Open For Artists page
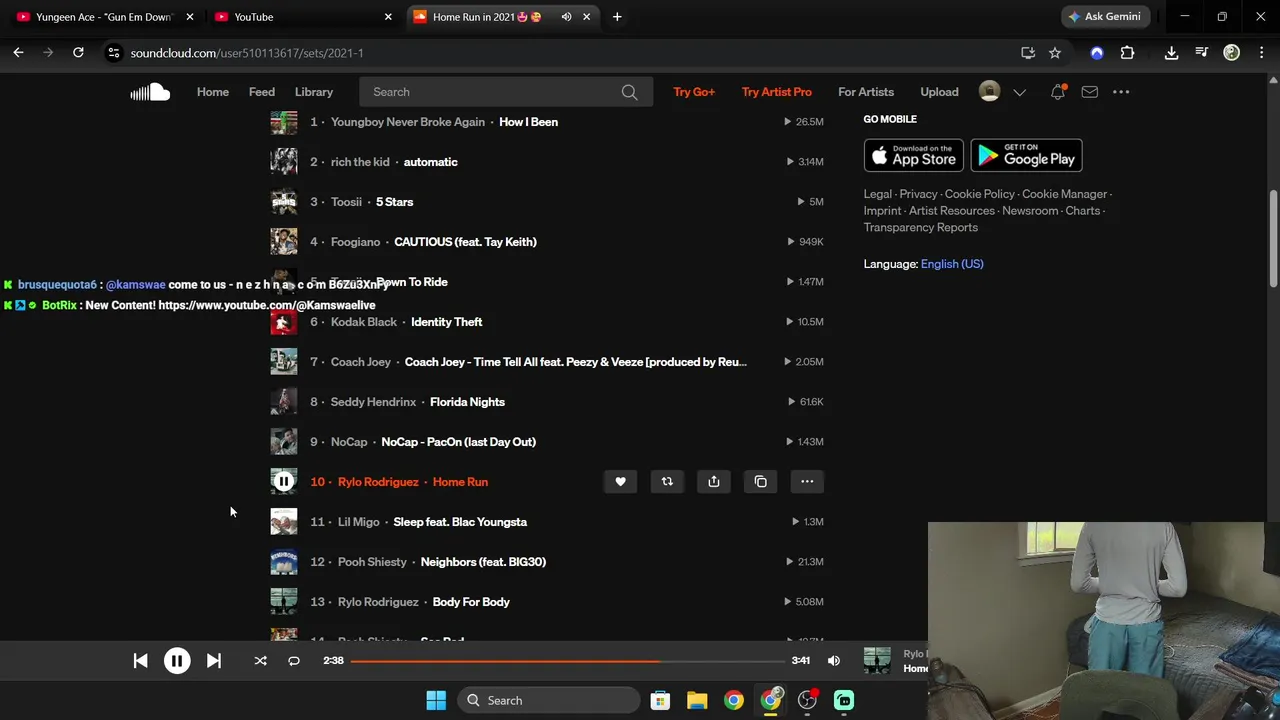The image size is (1280, 720). point(866,92)
